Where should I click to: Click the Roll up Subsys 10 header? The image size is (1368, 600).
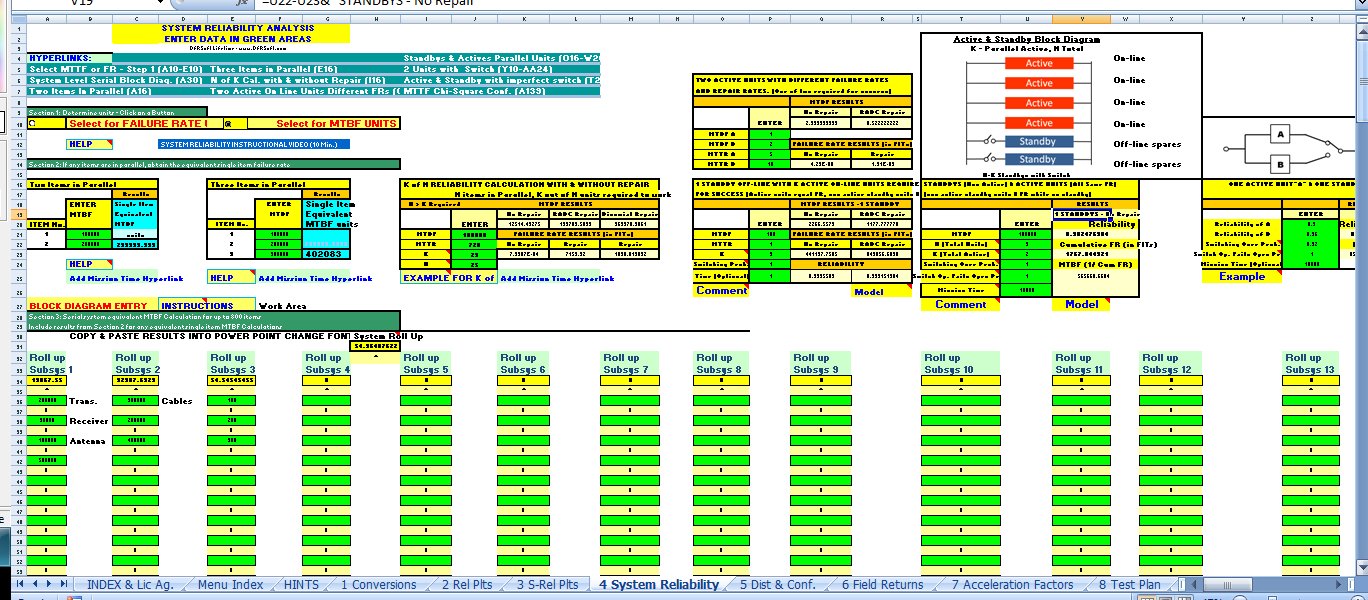click(x=961, y=363)
